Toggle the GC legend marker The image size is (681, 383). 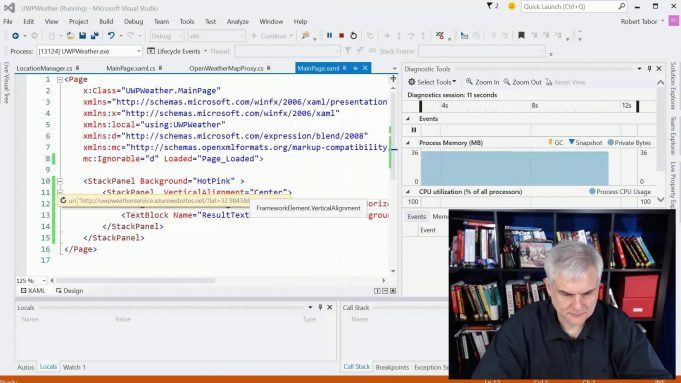[555, 142]
